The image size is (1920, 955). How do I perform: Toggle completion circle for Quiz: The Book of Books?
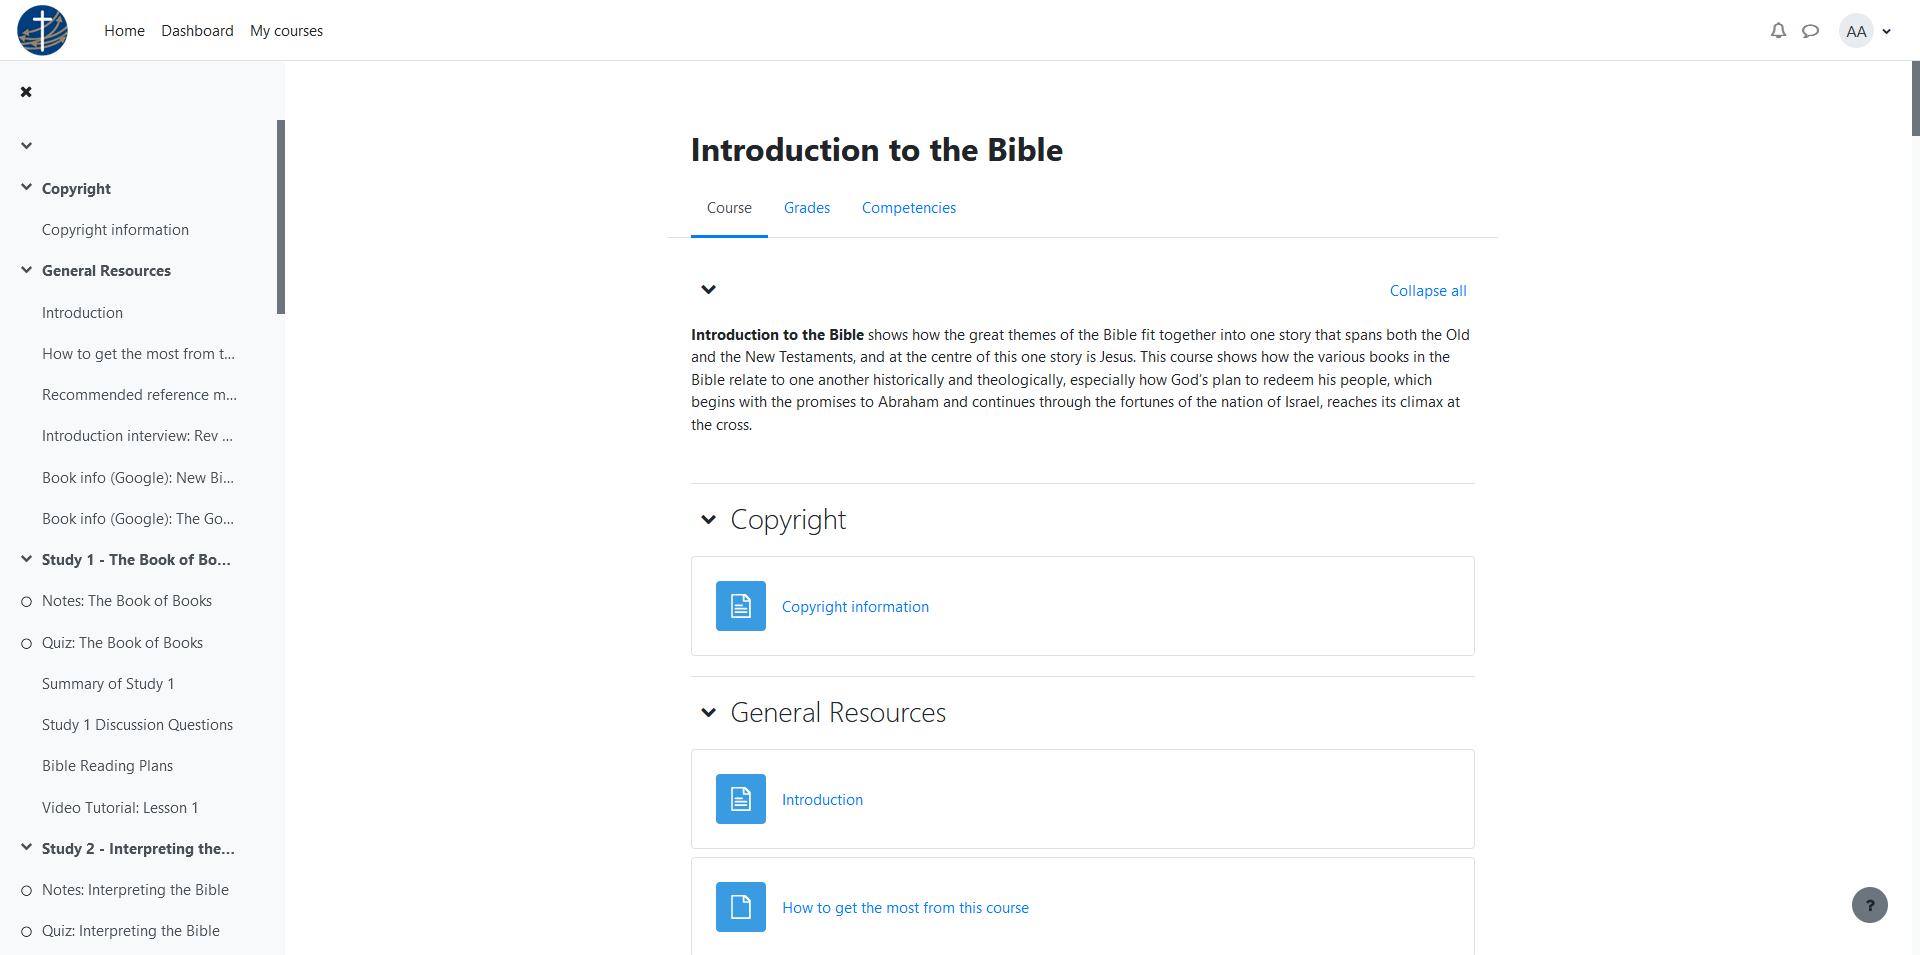(x=27, y=644)
